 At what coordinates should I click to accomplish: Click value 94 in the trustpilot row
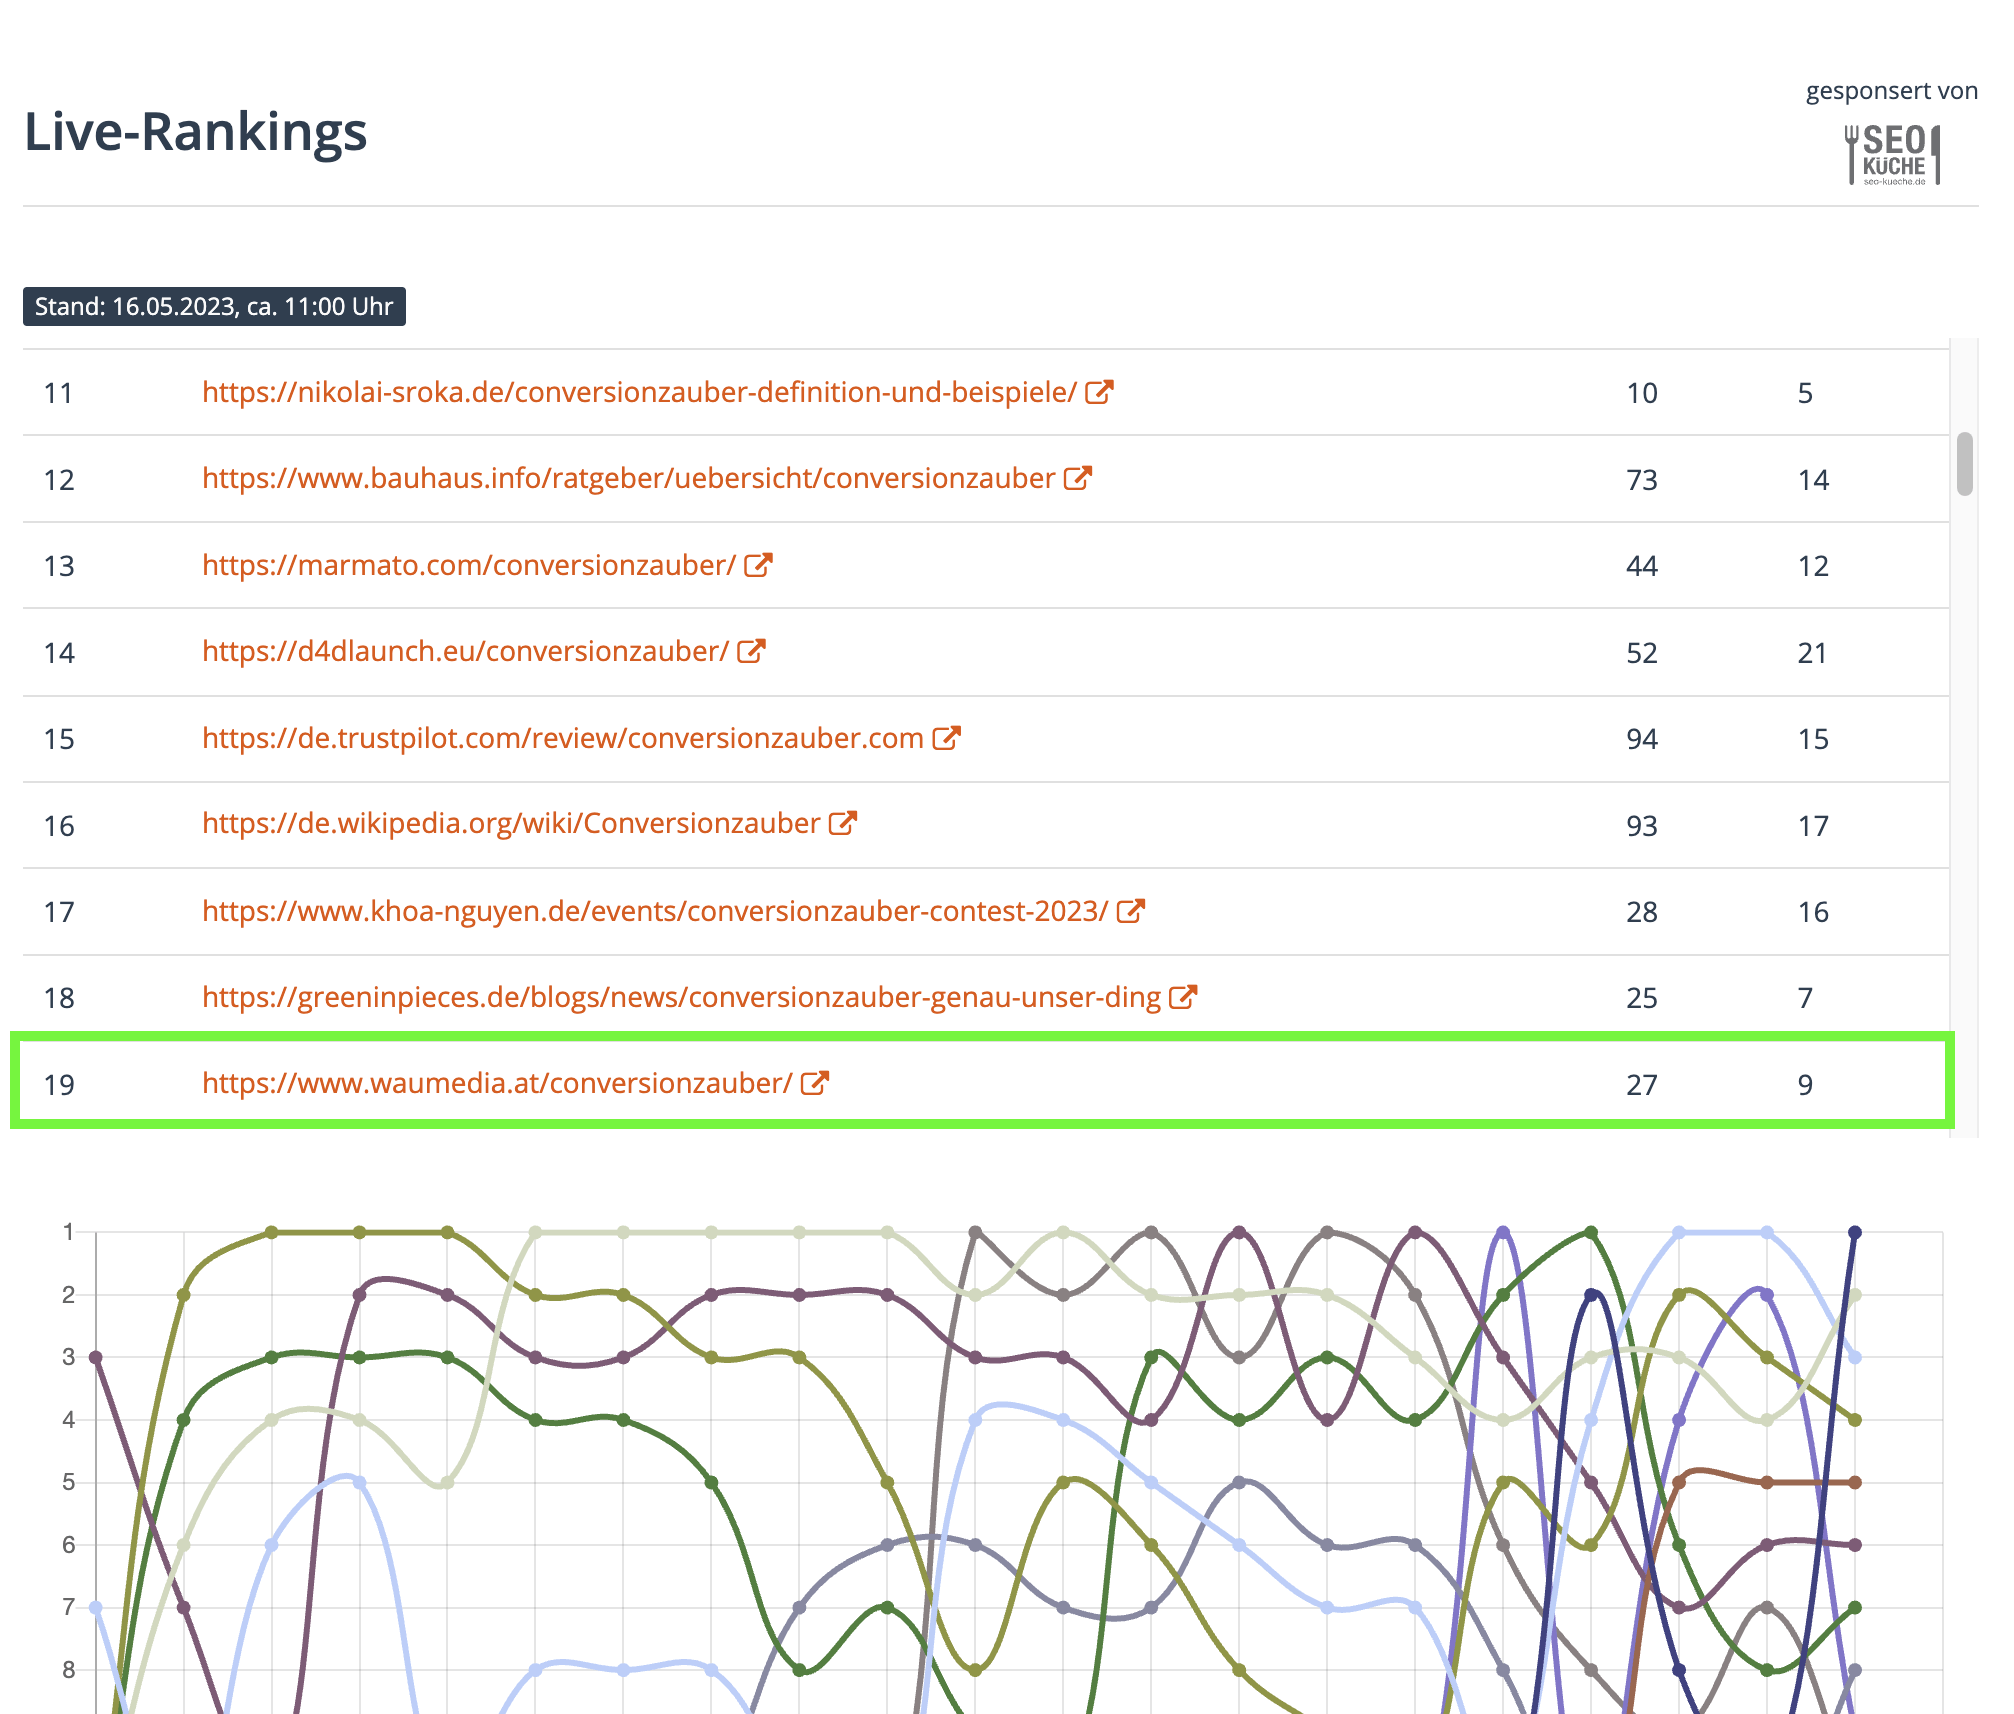[x=1641, y=739]
